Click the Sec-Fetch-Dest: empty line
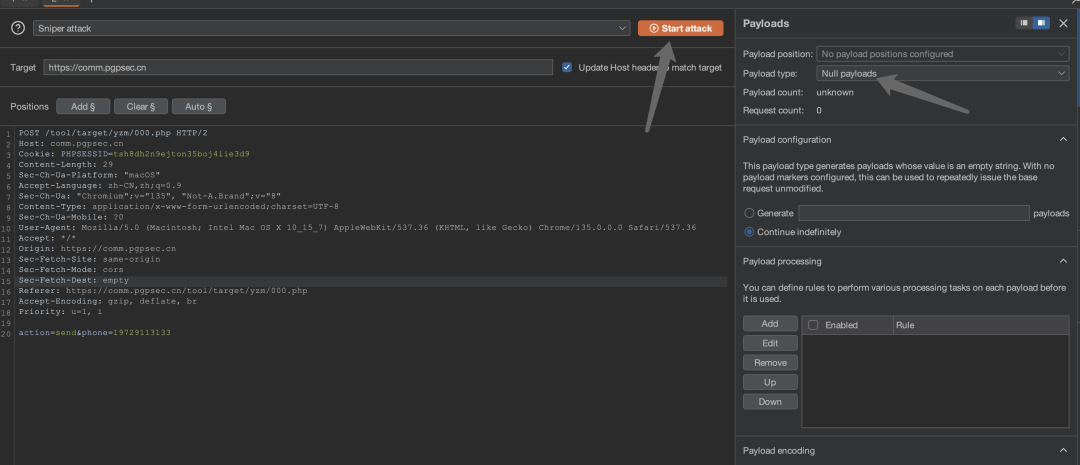Viewport: 1080px width, 465px height. click(74, 280)
